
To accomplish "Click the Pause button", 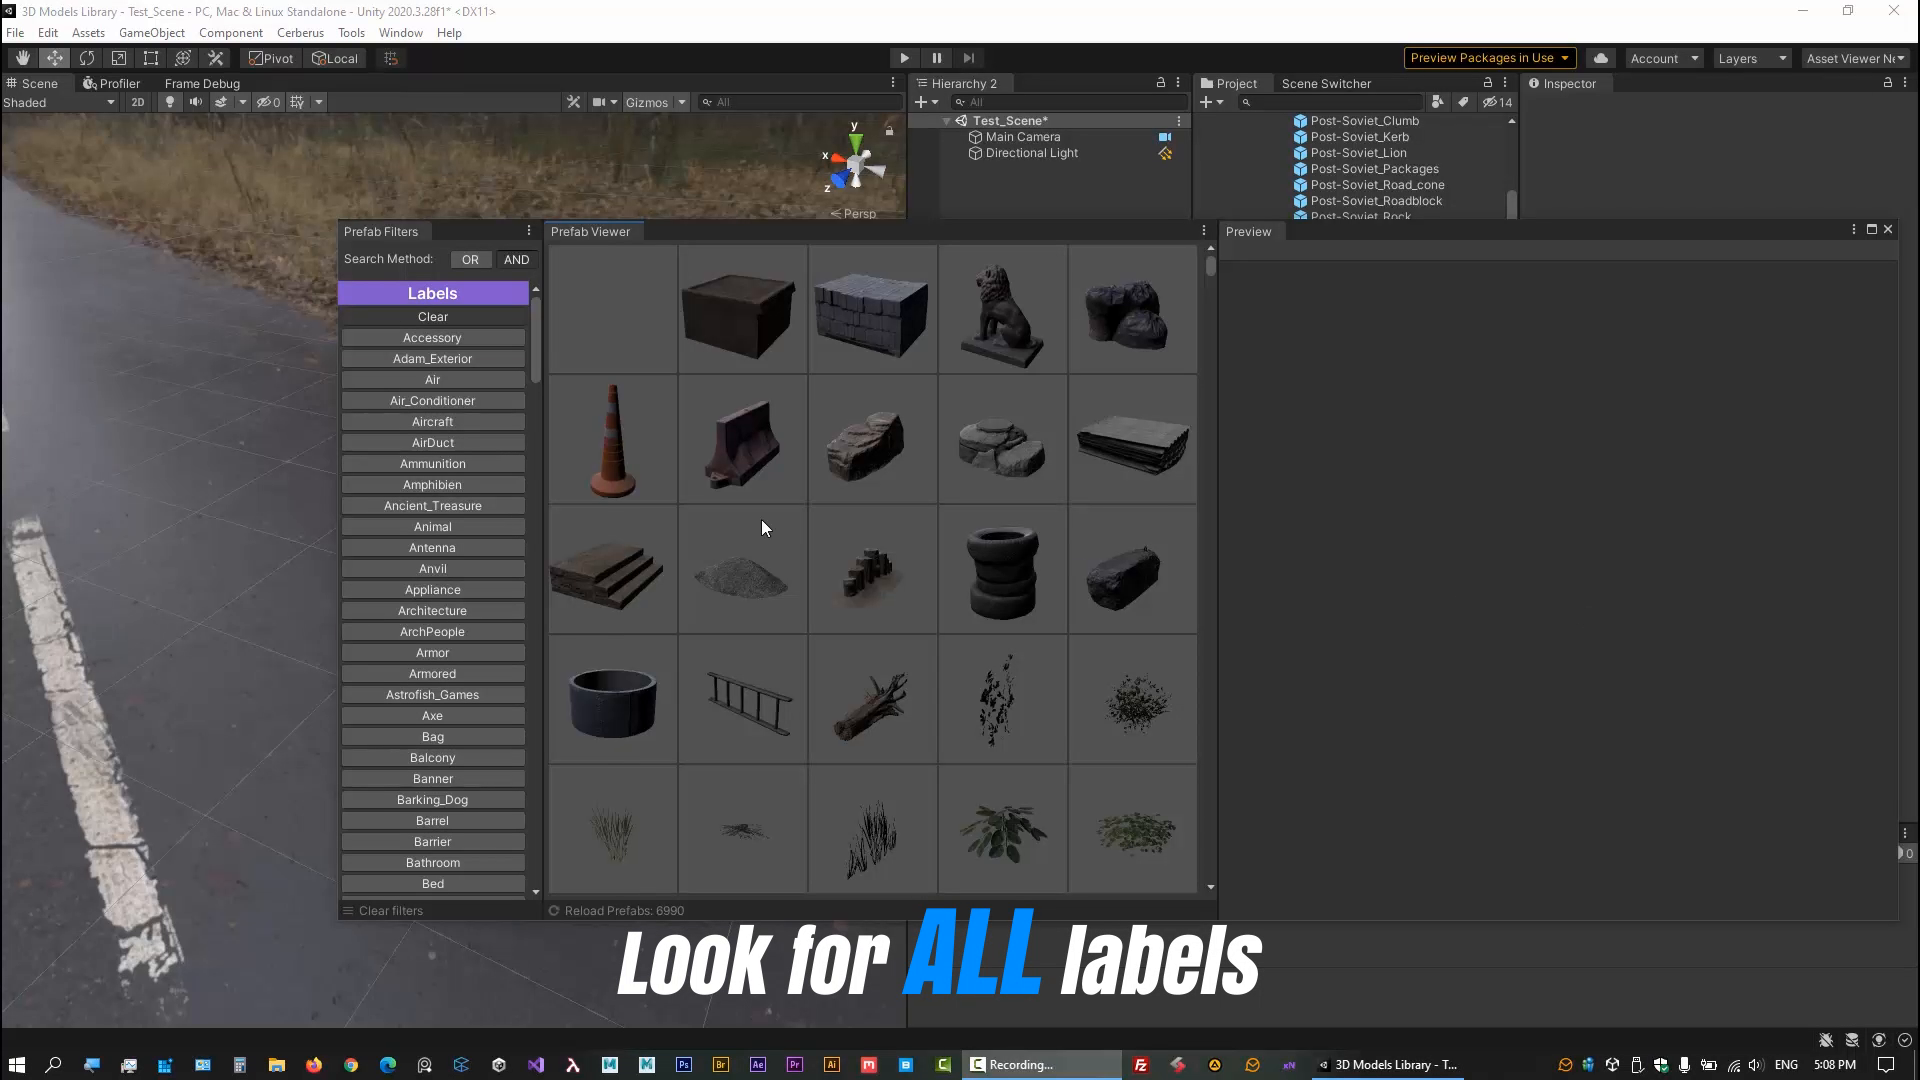I will [936, 58].
